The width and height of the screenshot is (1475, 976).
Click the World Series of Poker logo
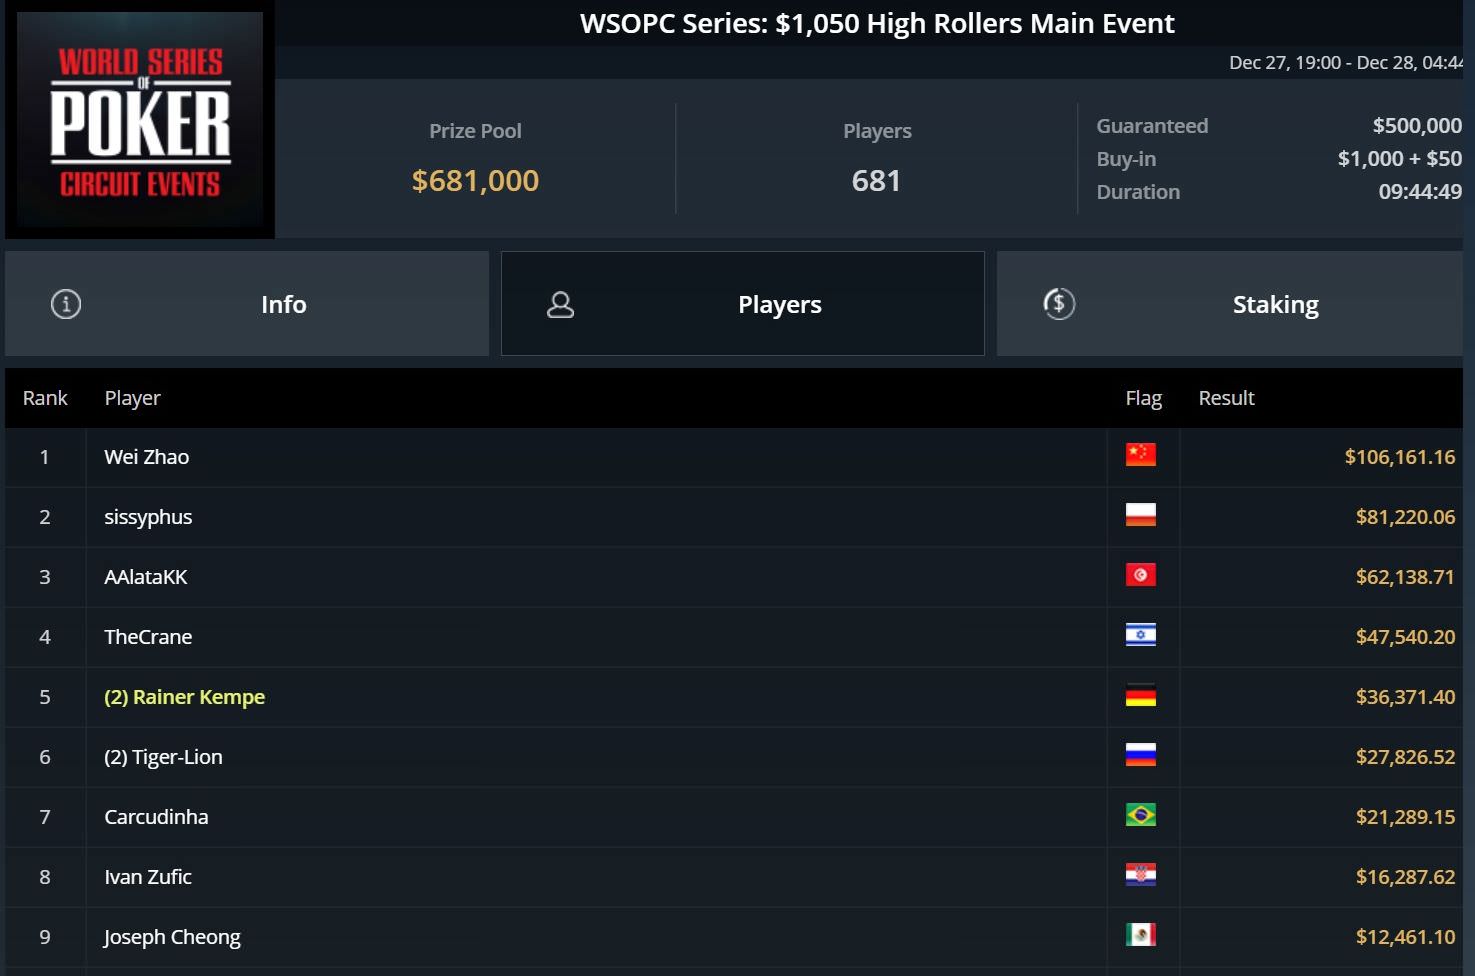point(140,121)
